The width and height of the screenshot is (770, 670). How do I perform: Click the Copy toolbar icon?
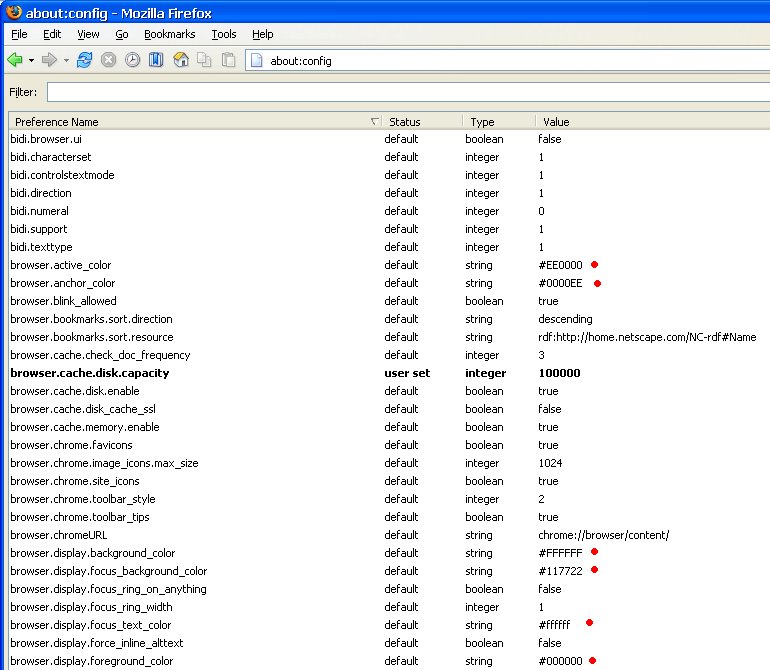204,60
